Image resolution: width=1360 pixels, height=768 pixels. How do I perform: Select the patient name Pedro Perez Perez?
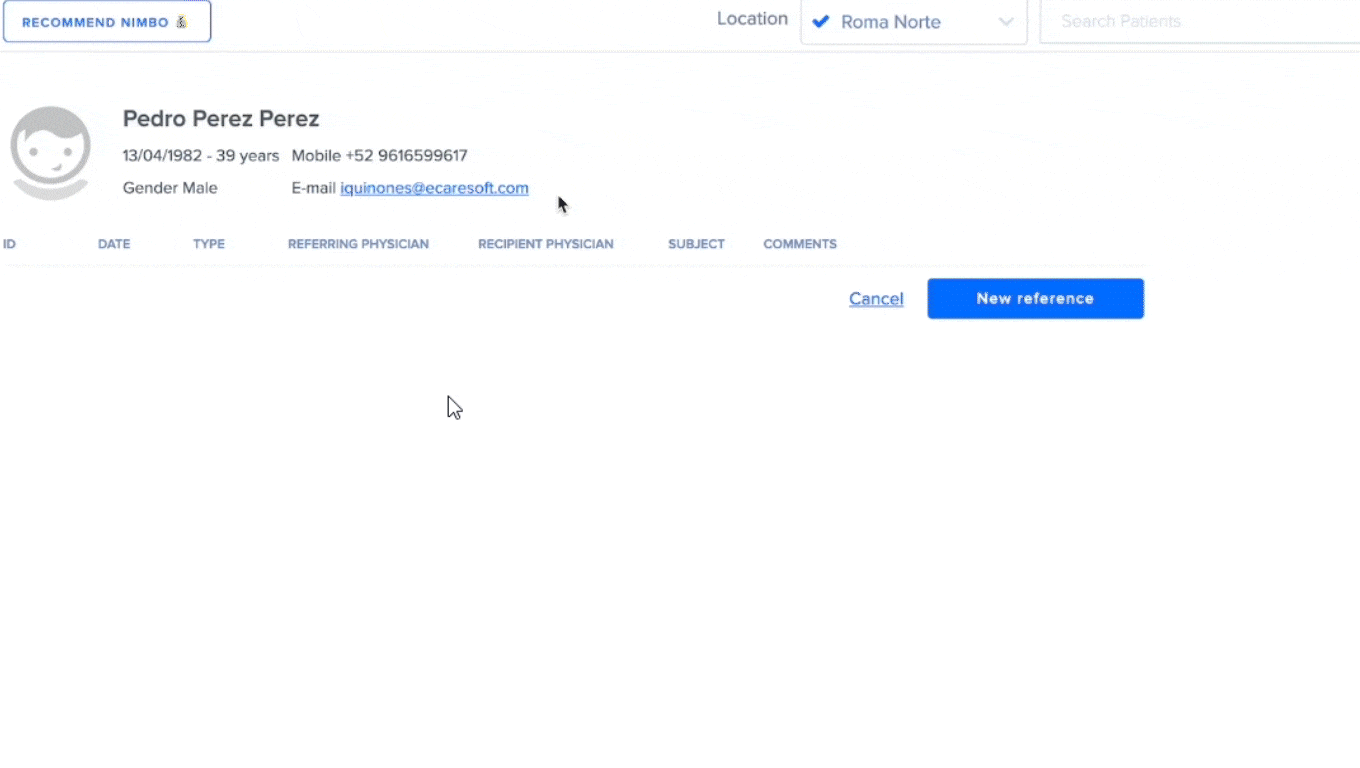coord(220,118)
